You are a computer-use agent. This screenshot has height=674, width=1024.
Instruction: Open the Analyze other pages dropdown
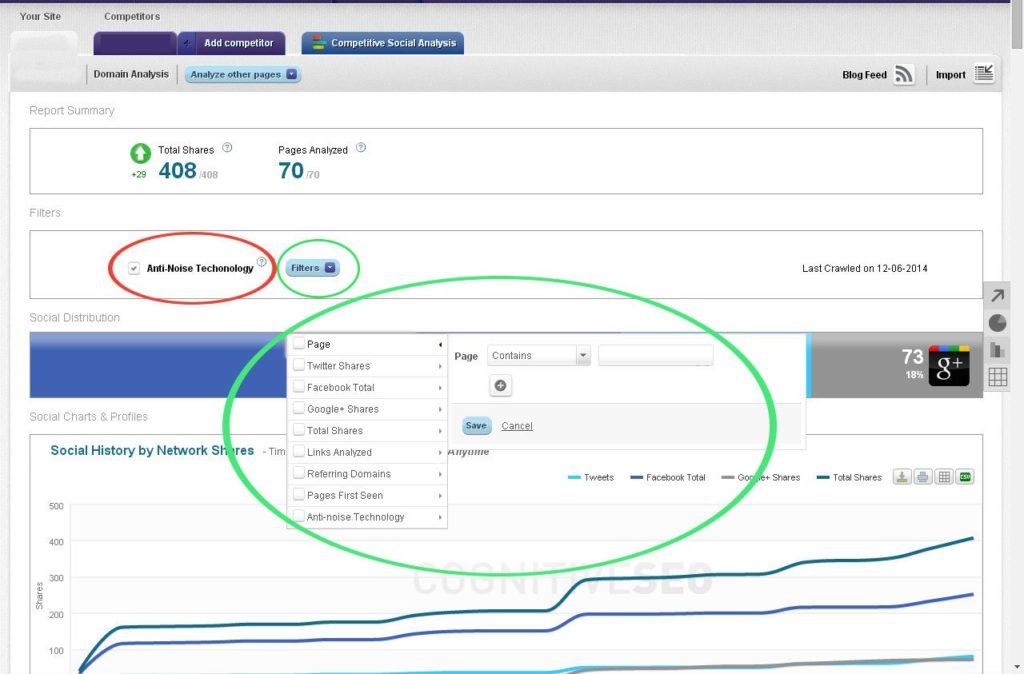pyautogui.click(x=244, y=74)
